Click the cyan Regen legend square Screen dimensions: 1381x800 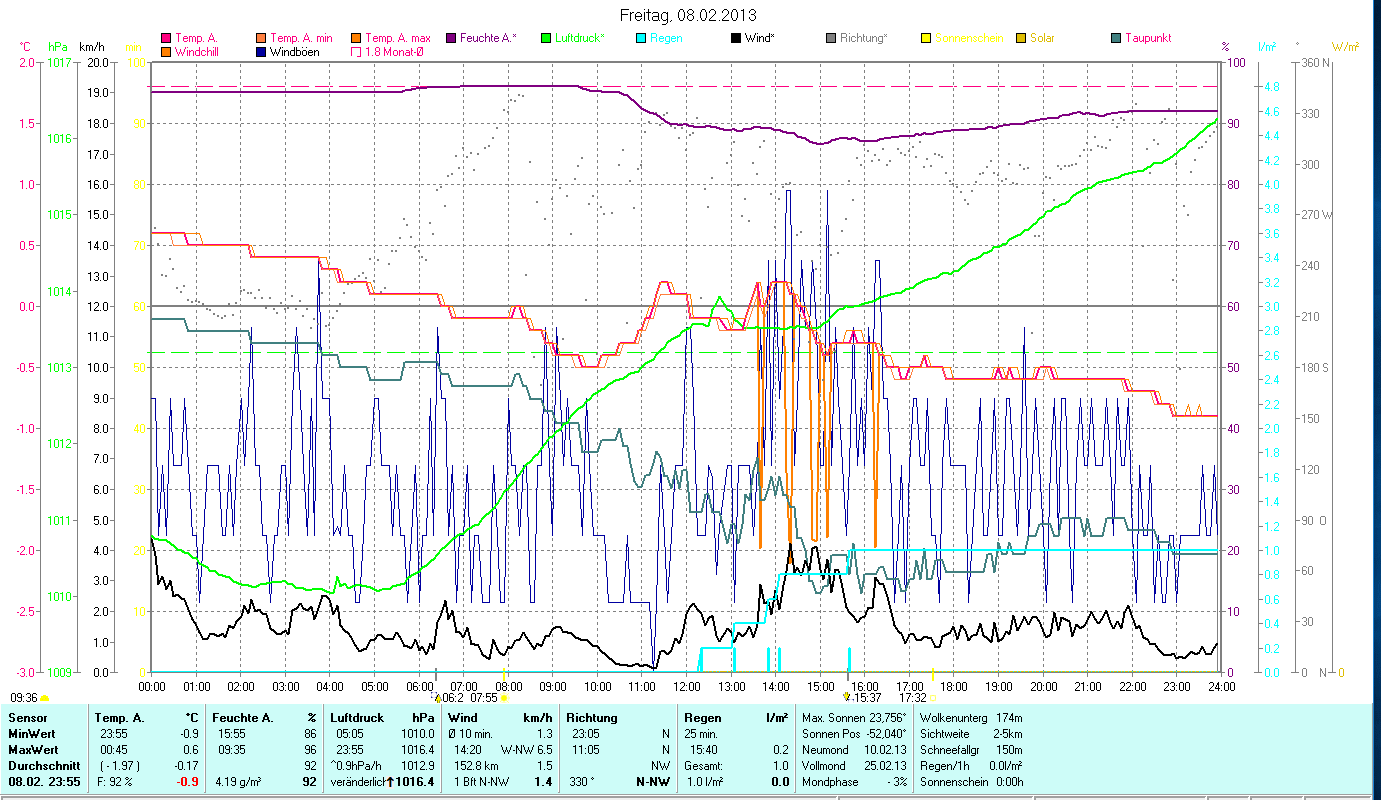pyautogui.click(x=641, y=39)
